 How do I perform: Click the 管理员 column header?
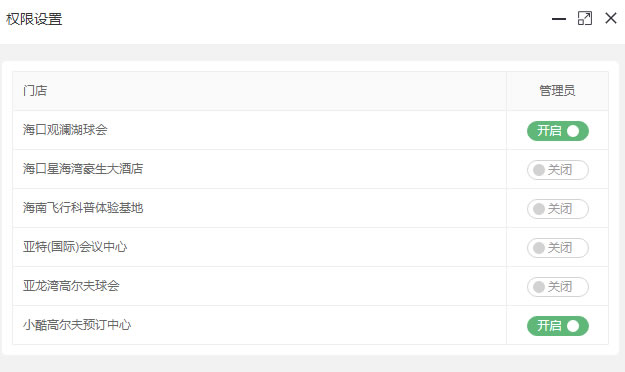coord(557,91)
